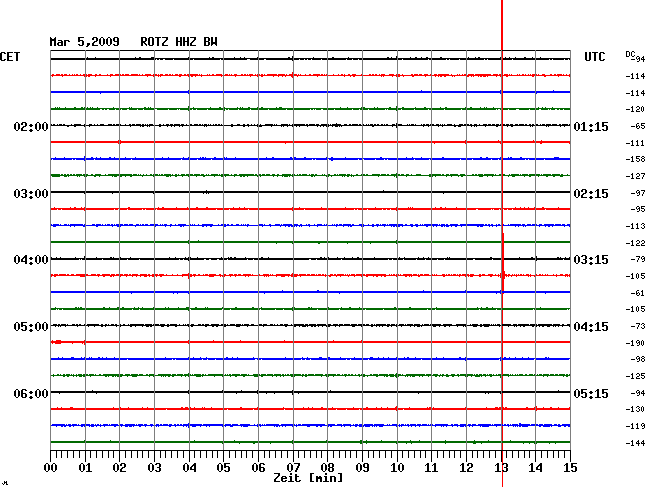Click the DC offset value "-73"

[638, 327]
